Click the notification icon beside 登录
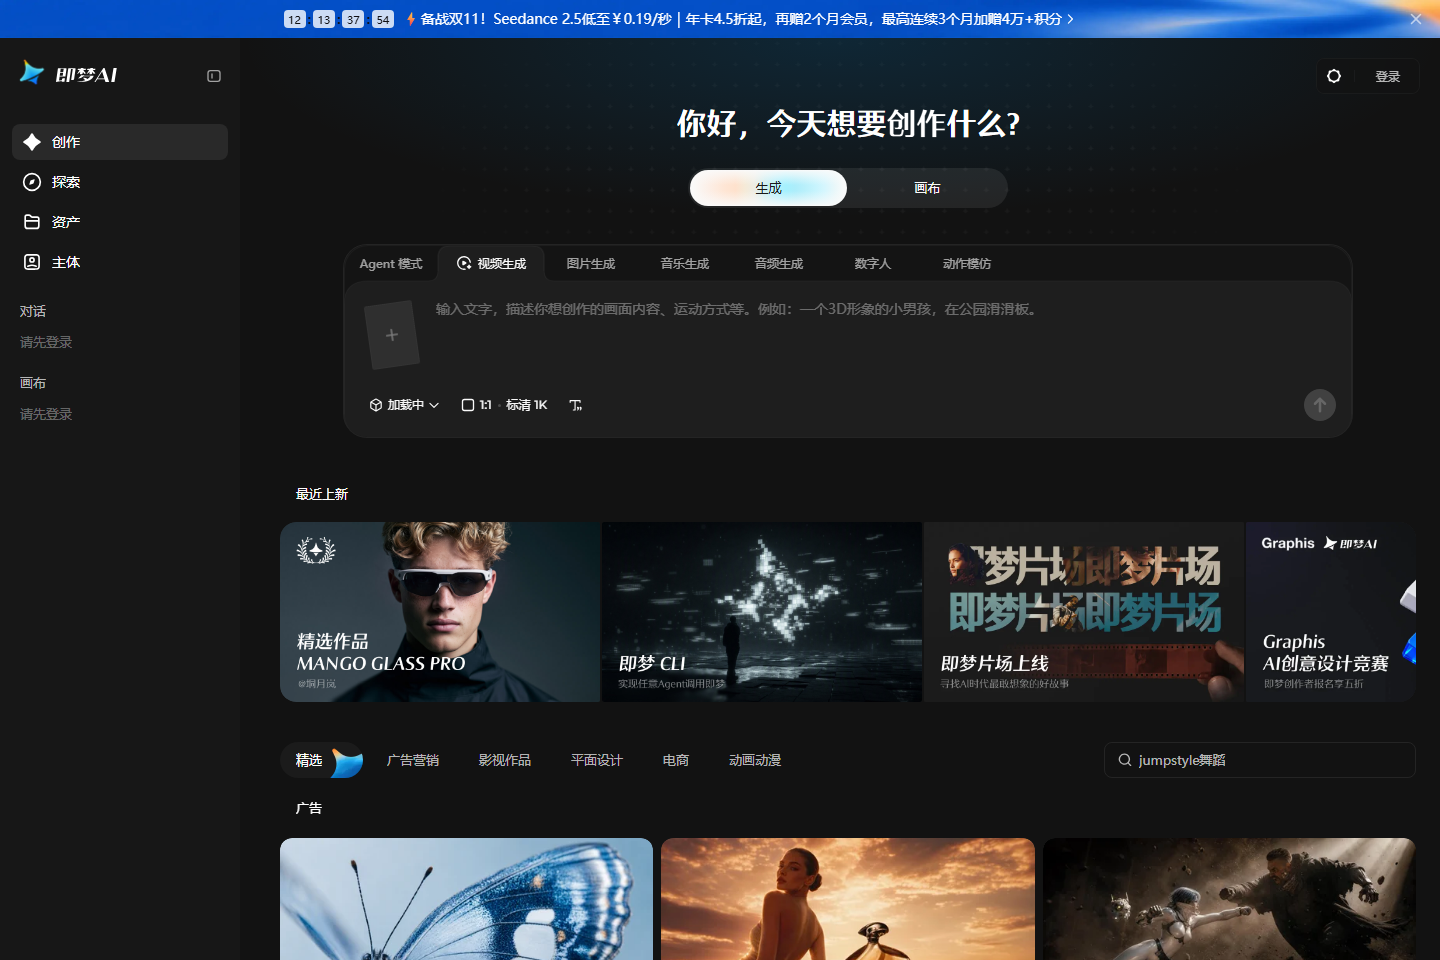Viewport: 1440px width, 960px height. click(x=1334, y=76)
